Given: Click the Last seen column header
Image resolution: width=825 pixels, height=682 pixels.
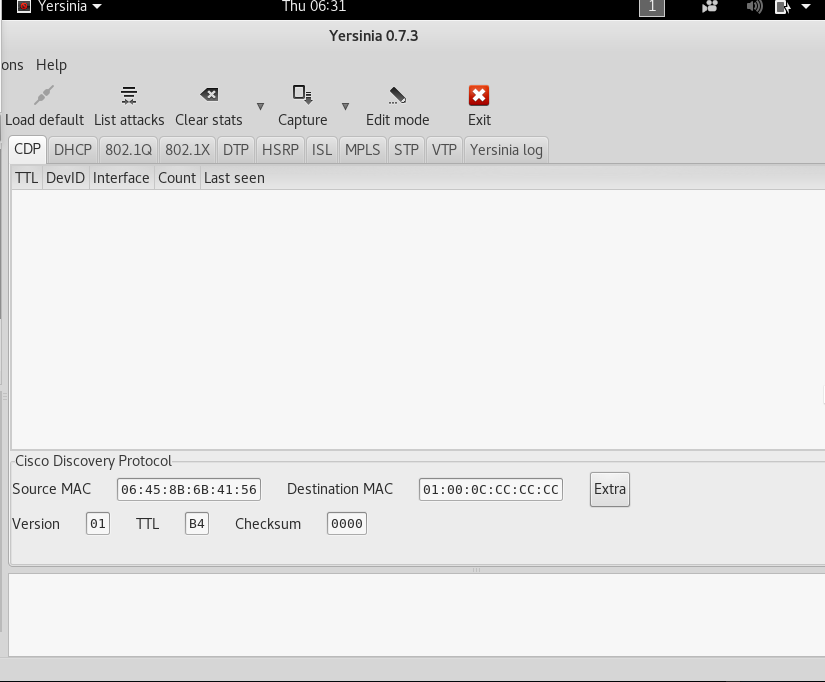Looking at the screenshot, I should 234,178.
